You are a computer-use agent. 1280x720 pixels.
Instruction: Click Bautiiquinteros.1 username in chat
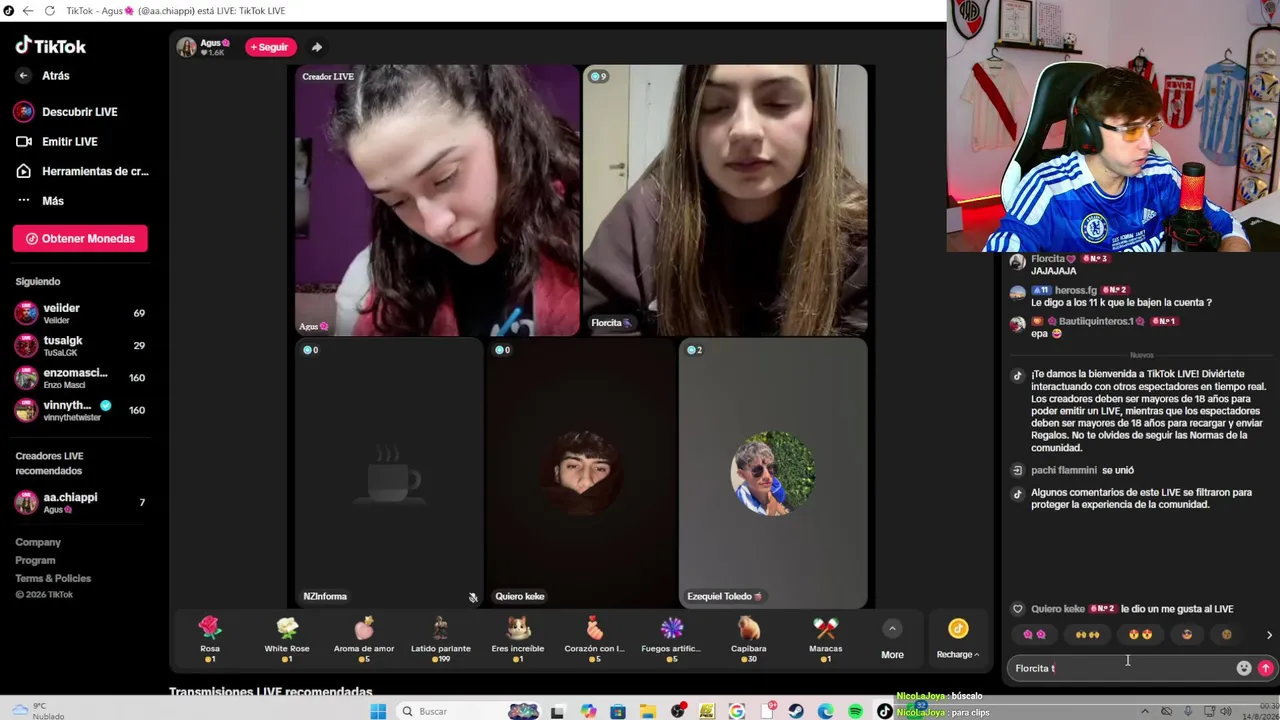click(1096, 321)
